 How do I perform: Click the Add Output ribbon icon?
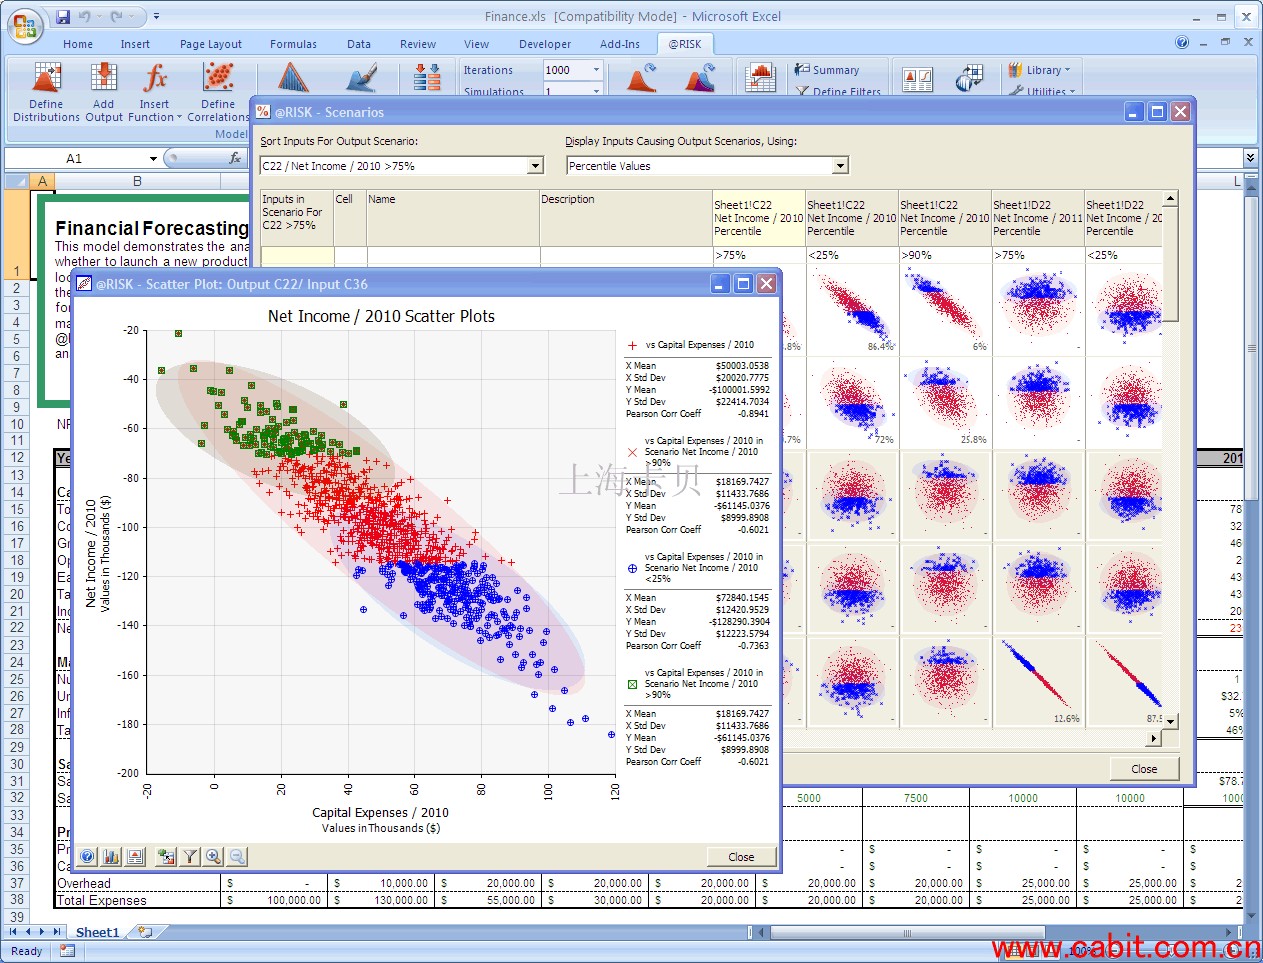pos(103,78)
